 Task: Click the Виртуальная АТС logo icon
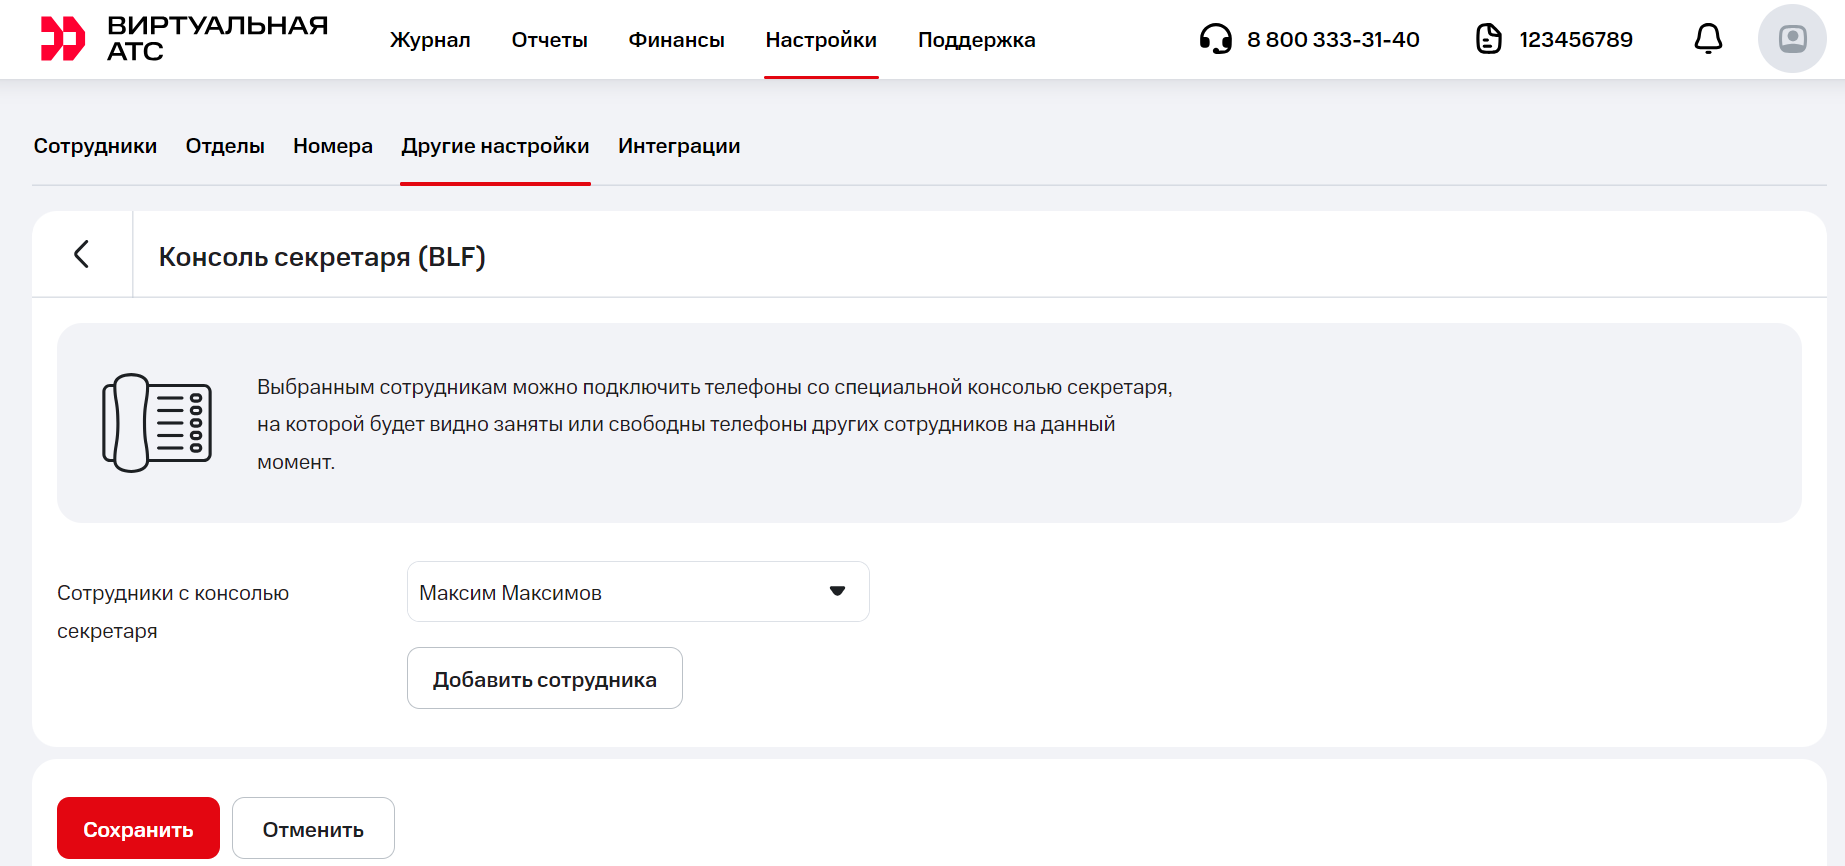[62, 39]
